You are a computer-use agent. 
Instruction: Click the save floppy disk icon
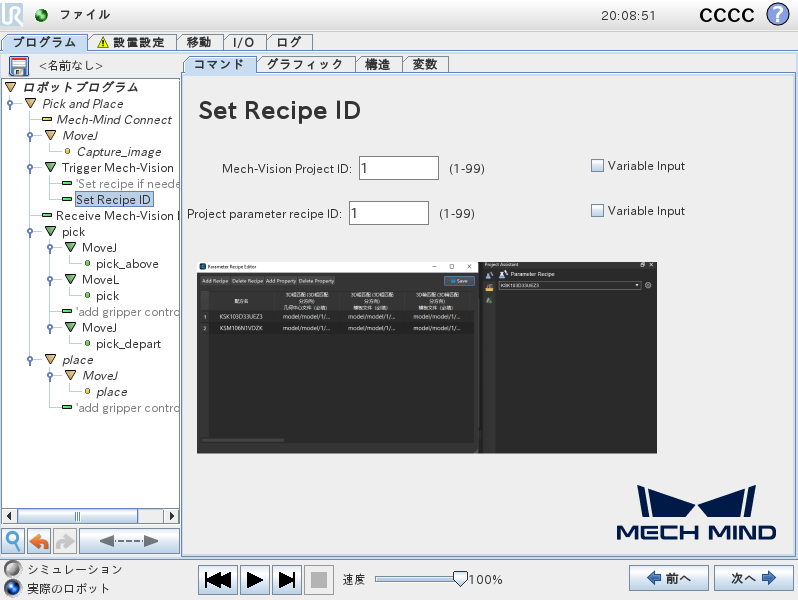point(19,66)
